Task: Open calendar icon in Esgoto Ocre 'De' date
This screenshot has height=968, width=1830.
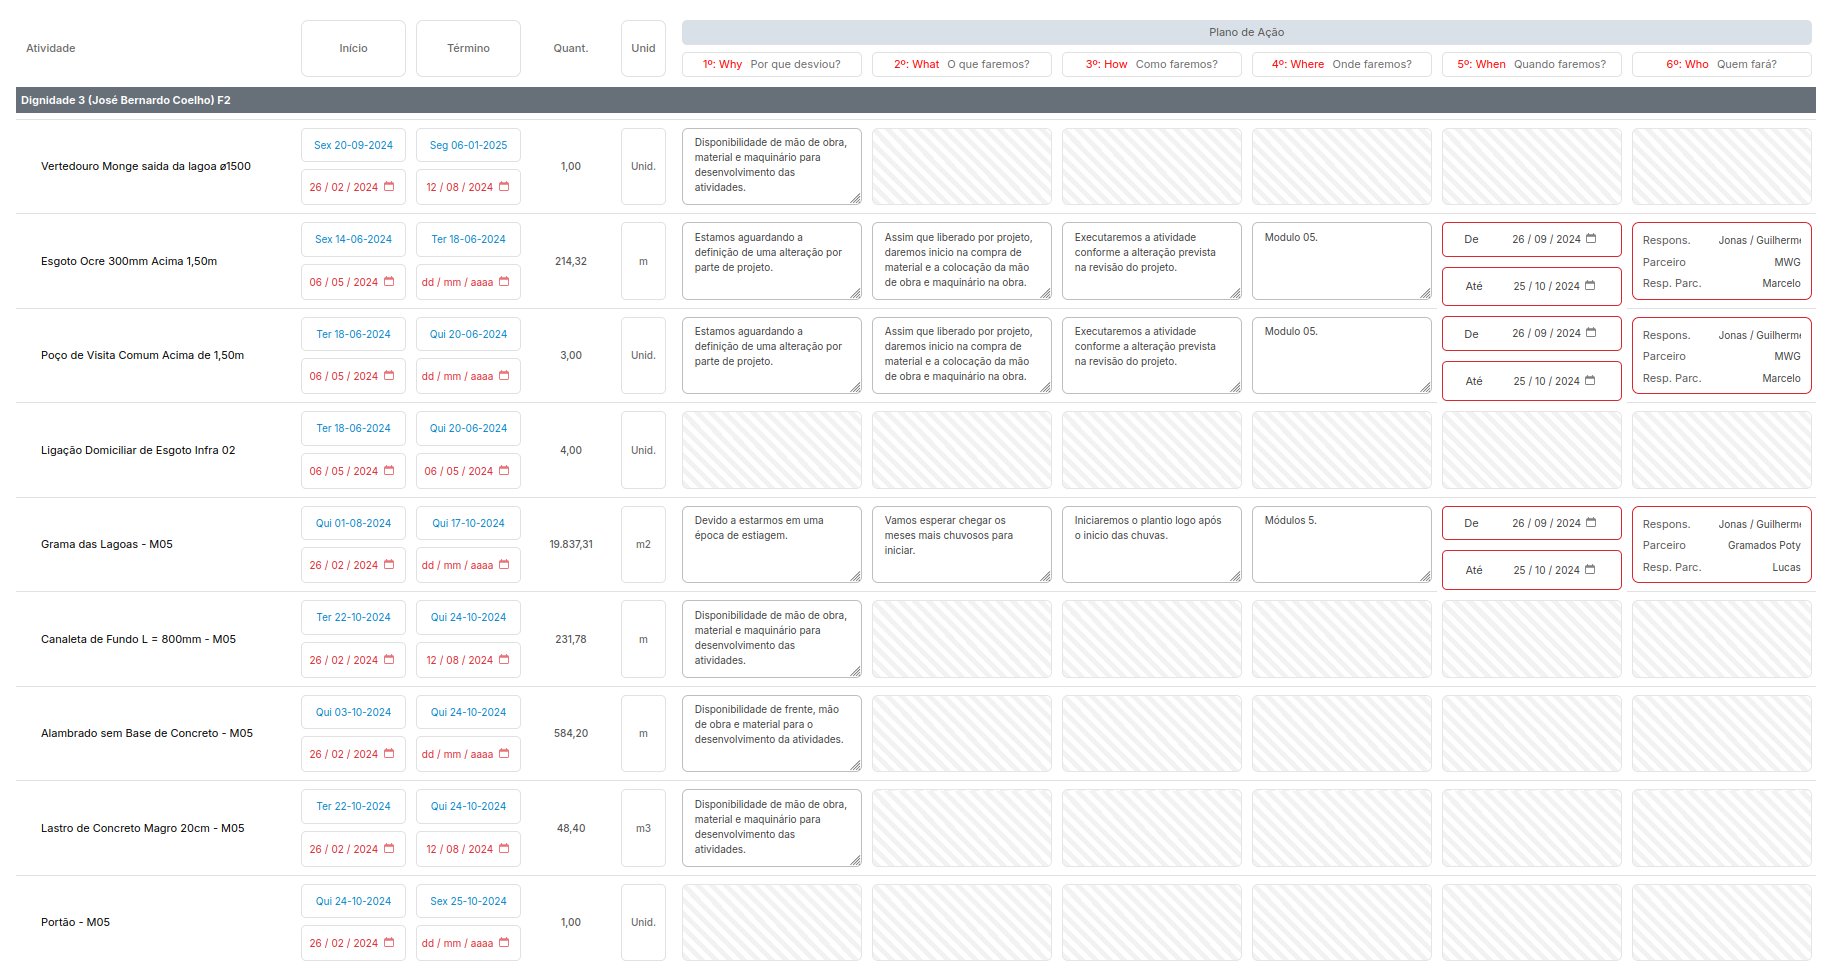Action: (1591, 239)
